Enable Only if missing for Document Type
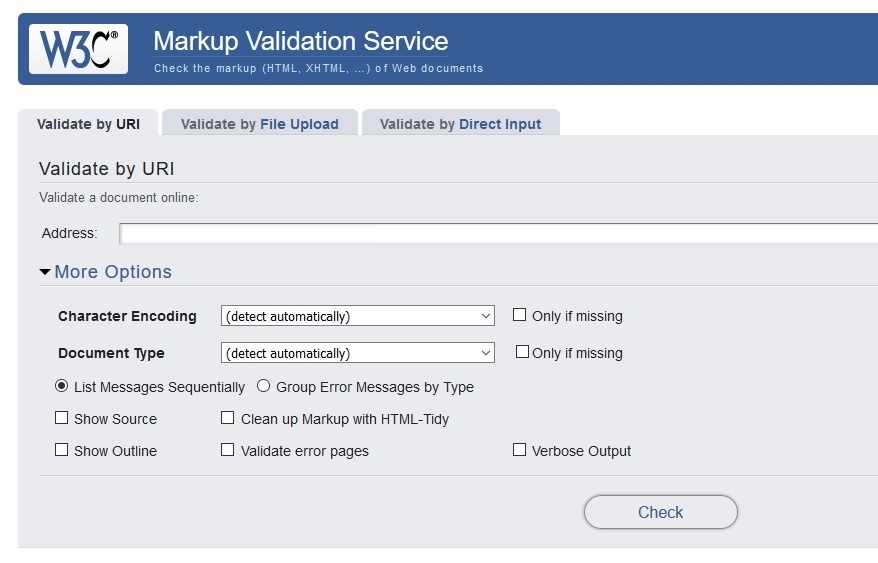Screen dimensions: 878x563 (x=522, y=352)
